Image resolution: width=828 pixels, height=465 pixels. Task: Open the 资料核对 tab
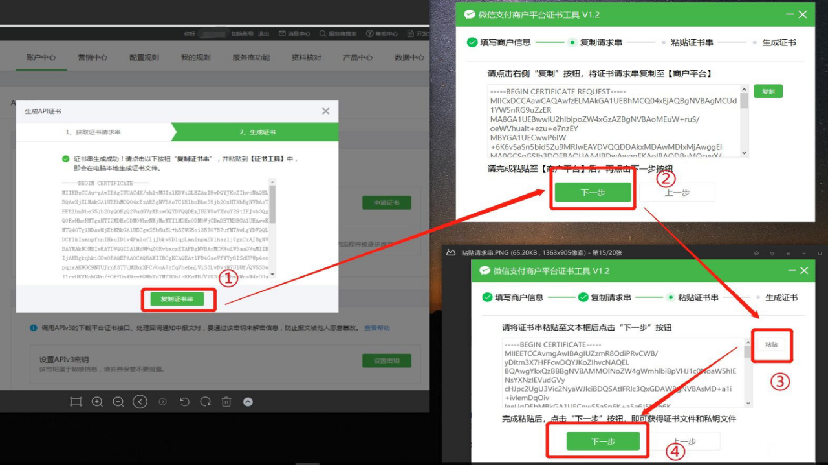[306, 58]
